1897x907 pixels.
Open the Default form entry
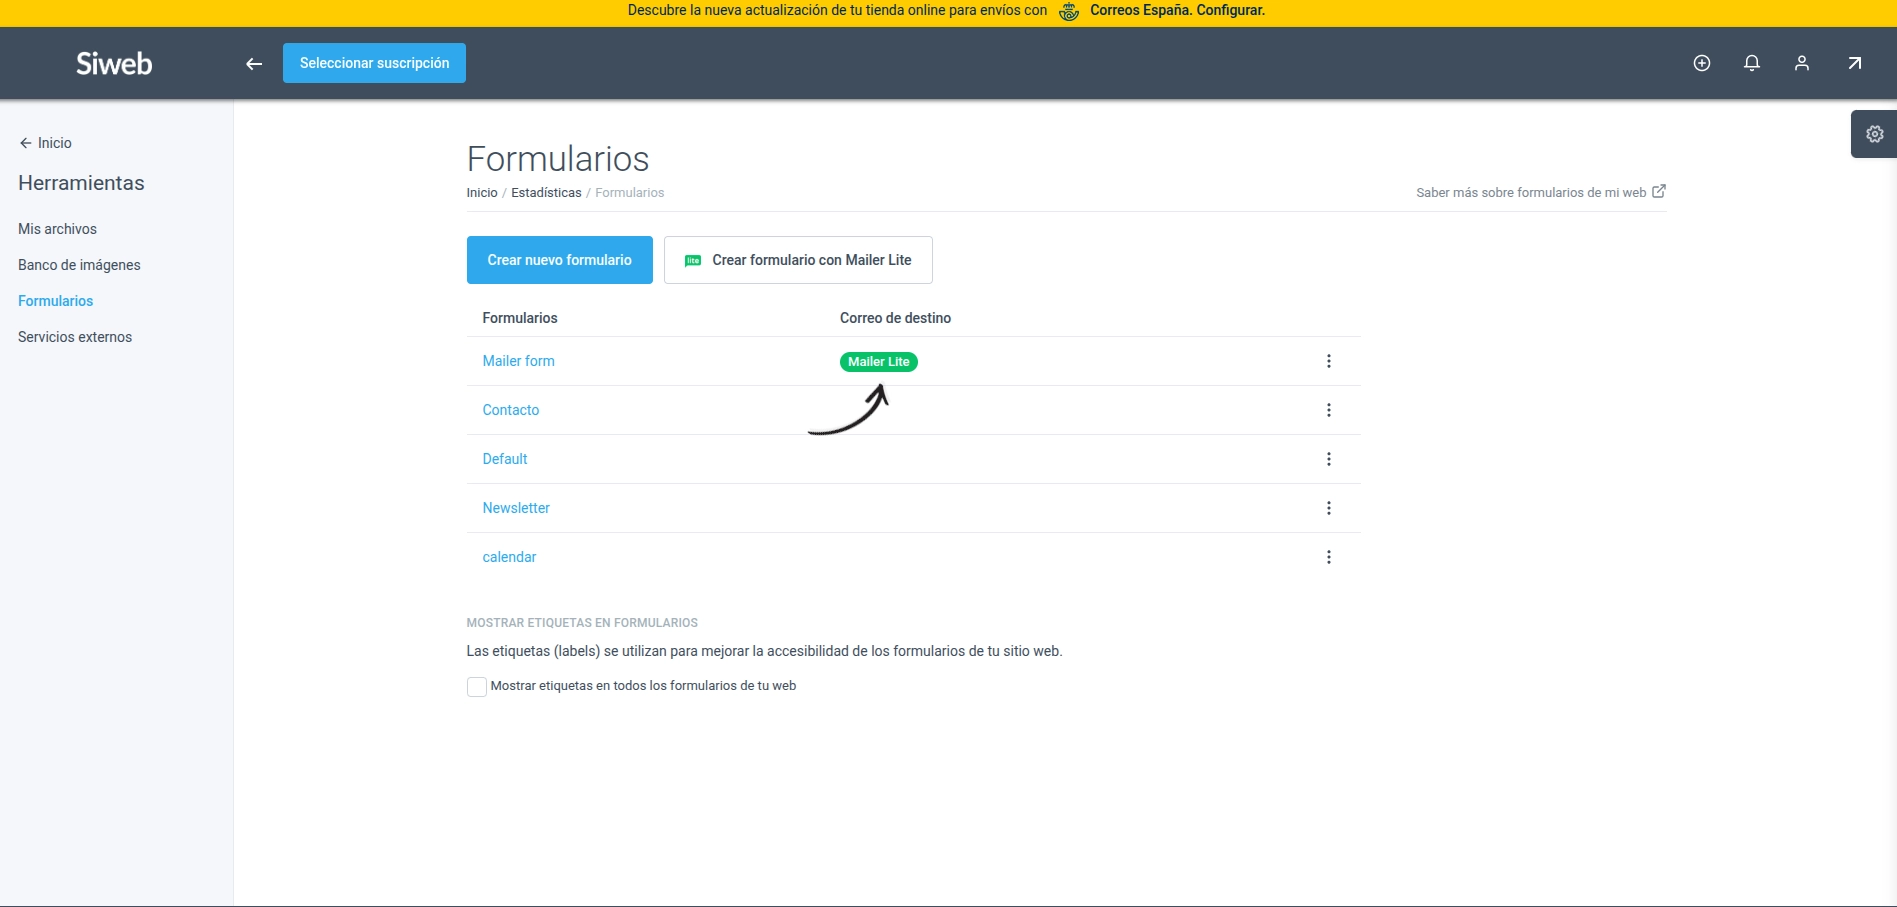[x=504, y=459]
